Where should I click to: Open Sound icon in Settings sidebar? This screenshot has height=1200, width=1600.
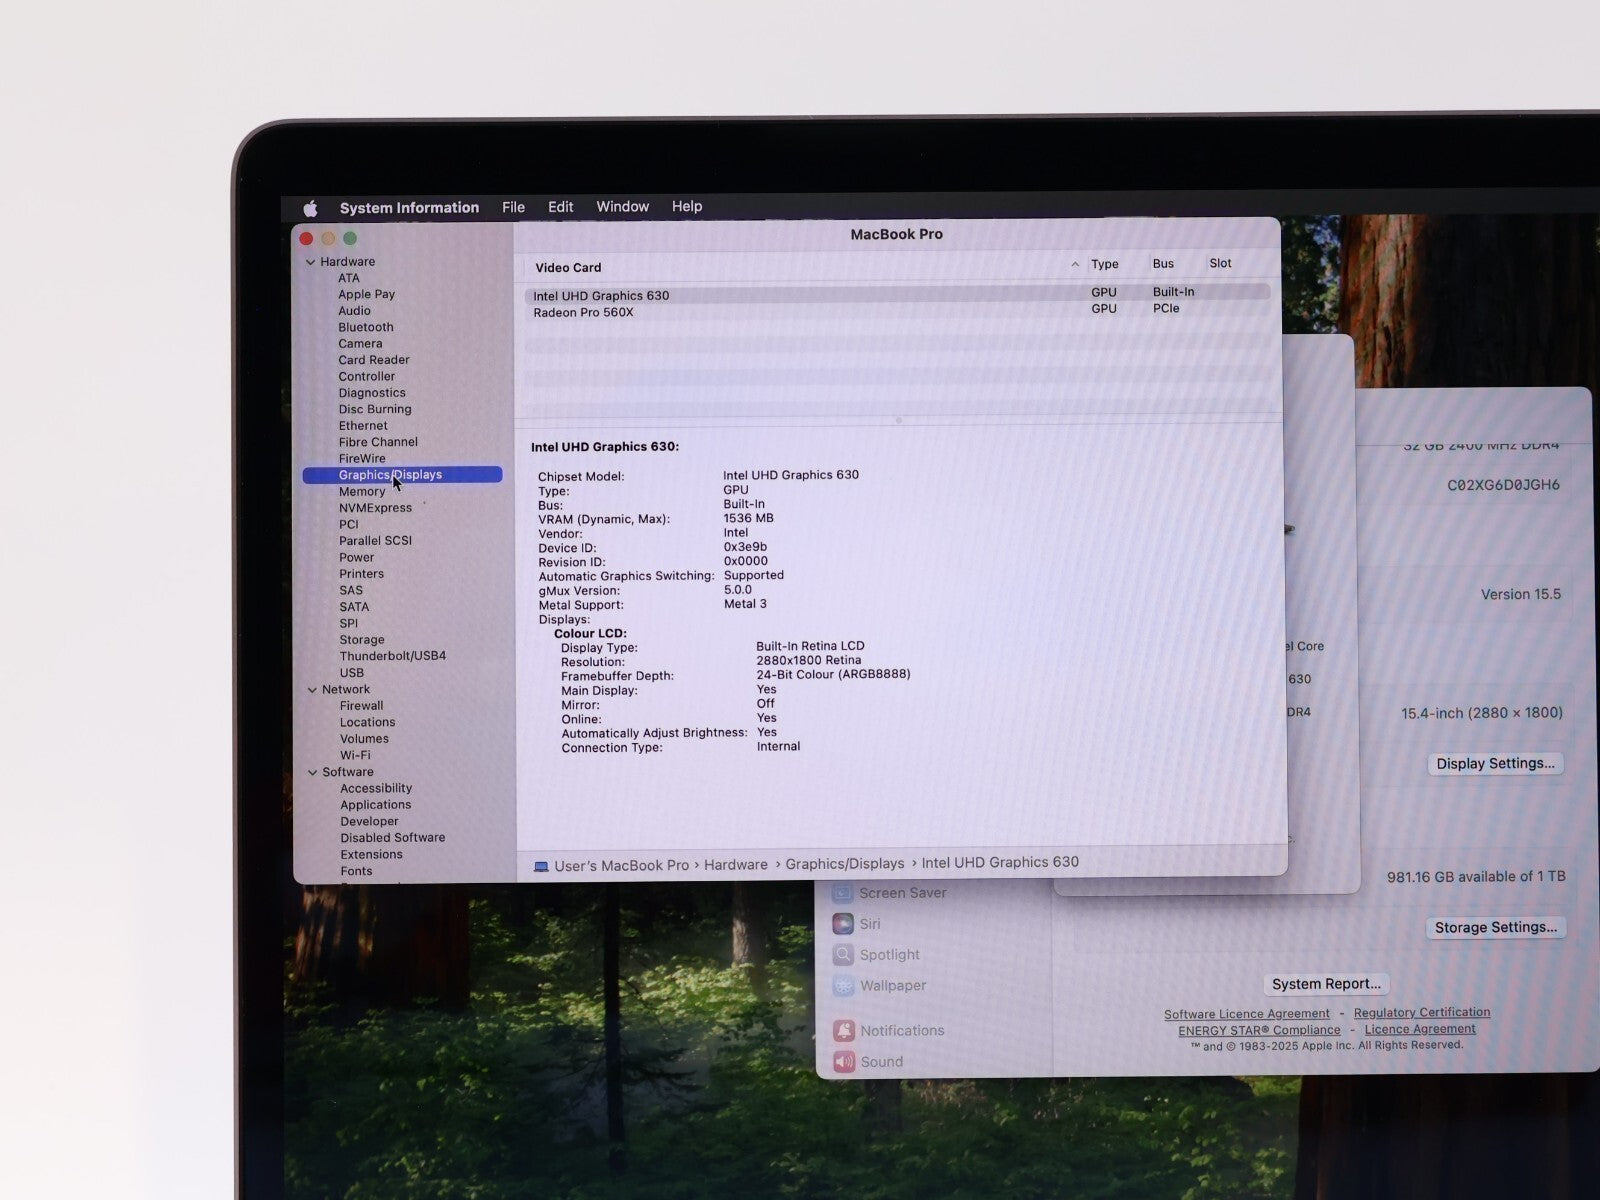click(x=844, y=1062)
